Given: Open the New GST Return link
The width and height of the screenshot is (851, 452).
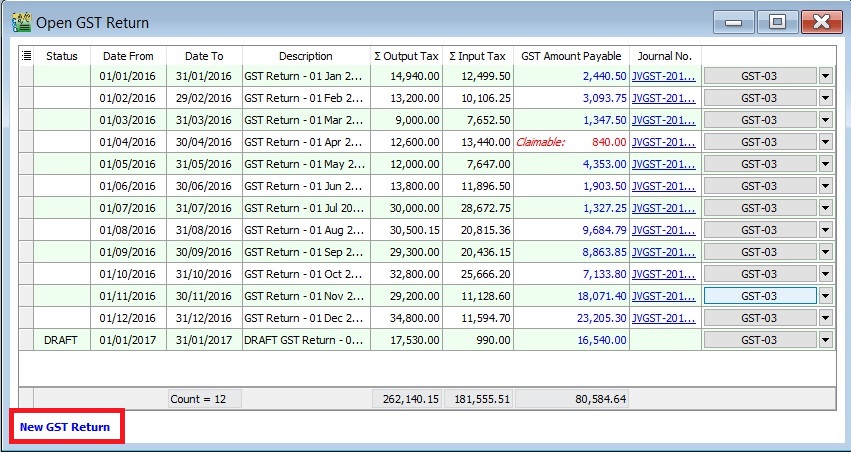Looking at the screenshot, I should tap(65, 427).
